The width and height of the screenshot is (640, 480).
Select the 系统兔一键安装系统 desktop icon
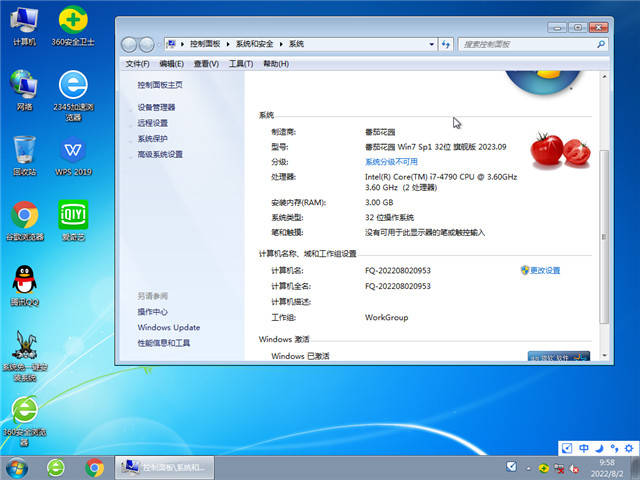(24, 356)
